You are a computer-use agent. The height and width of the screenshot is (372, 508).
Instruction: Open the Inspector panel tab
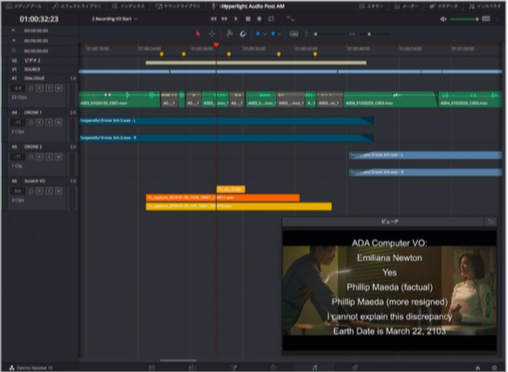point(484,6)
